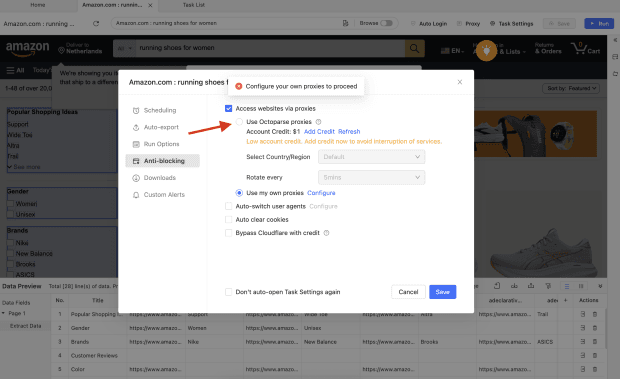The height and width of the screenshot is (379, 620).
Task: Click the Amazon search magnifier button
Action: click(x=414, y=49)
